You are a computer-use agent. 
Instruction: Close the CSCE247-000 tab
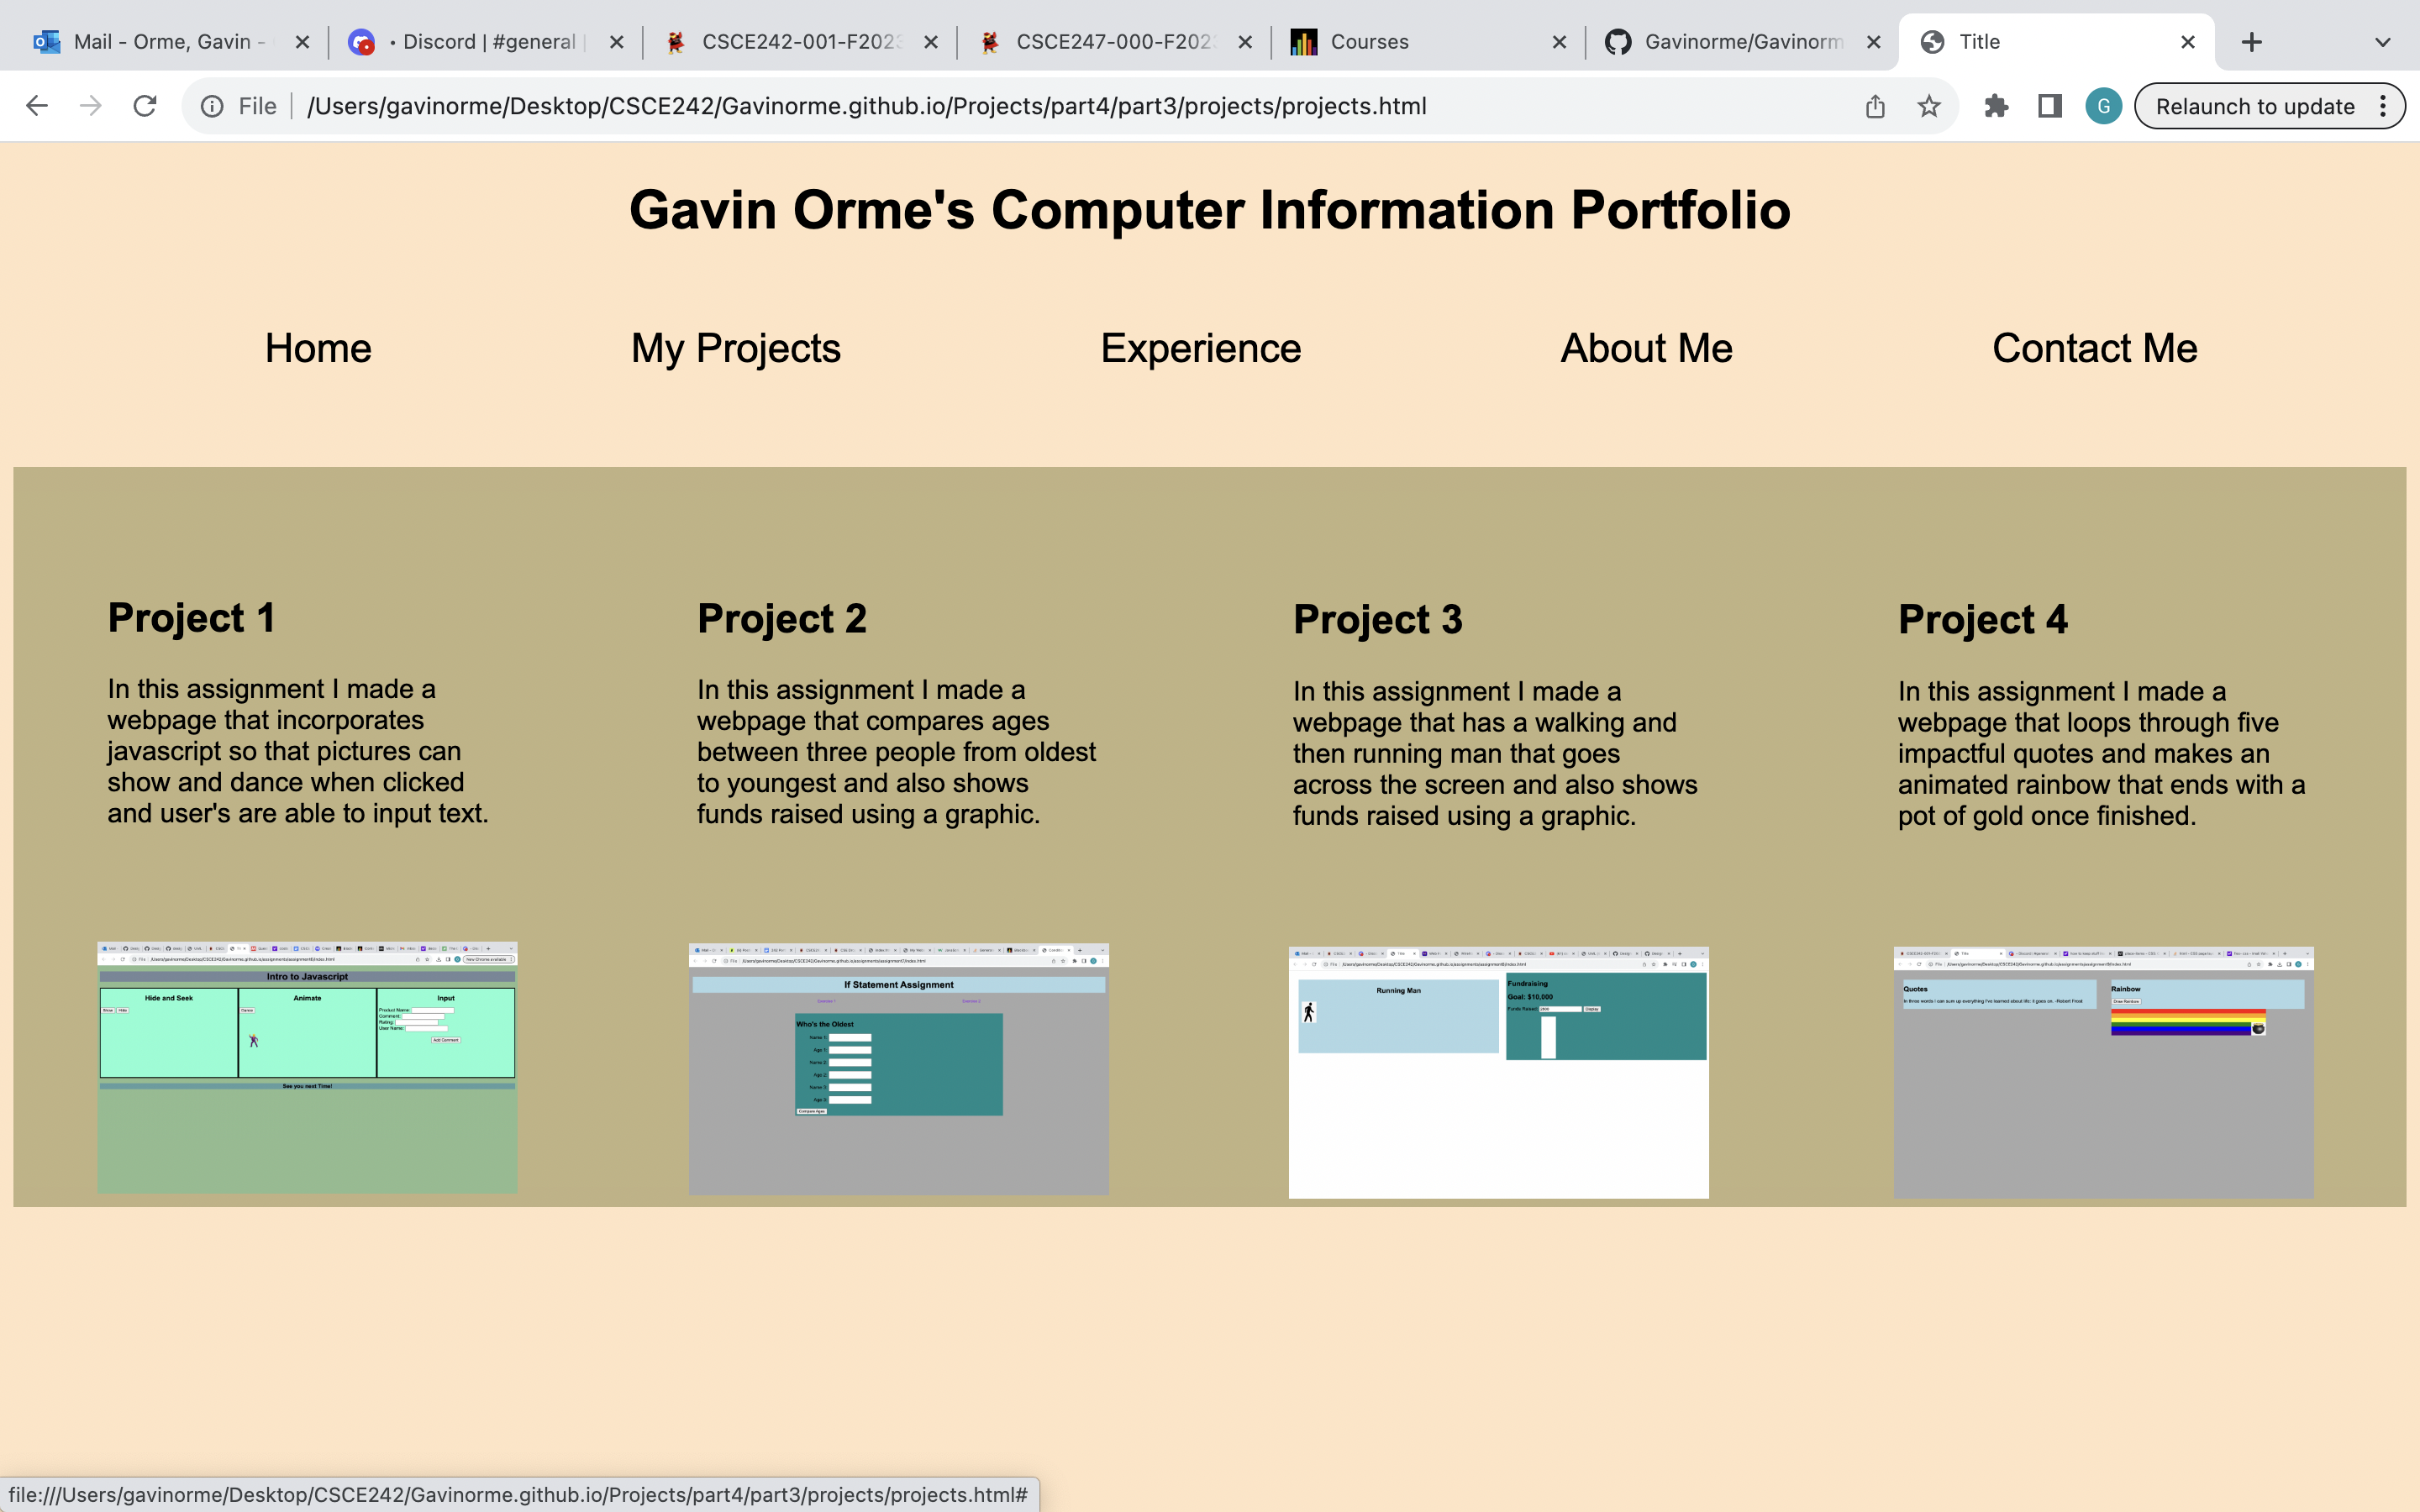click(x=1245, y=42)
